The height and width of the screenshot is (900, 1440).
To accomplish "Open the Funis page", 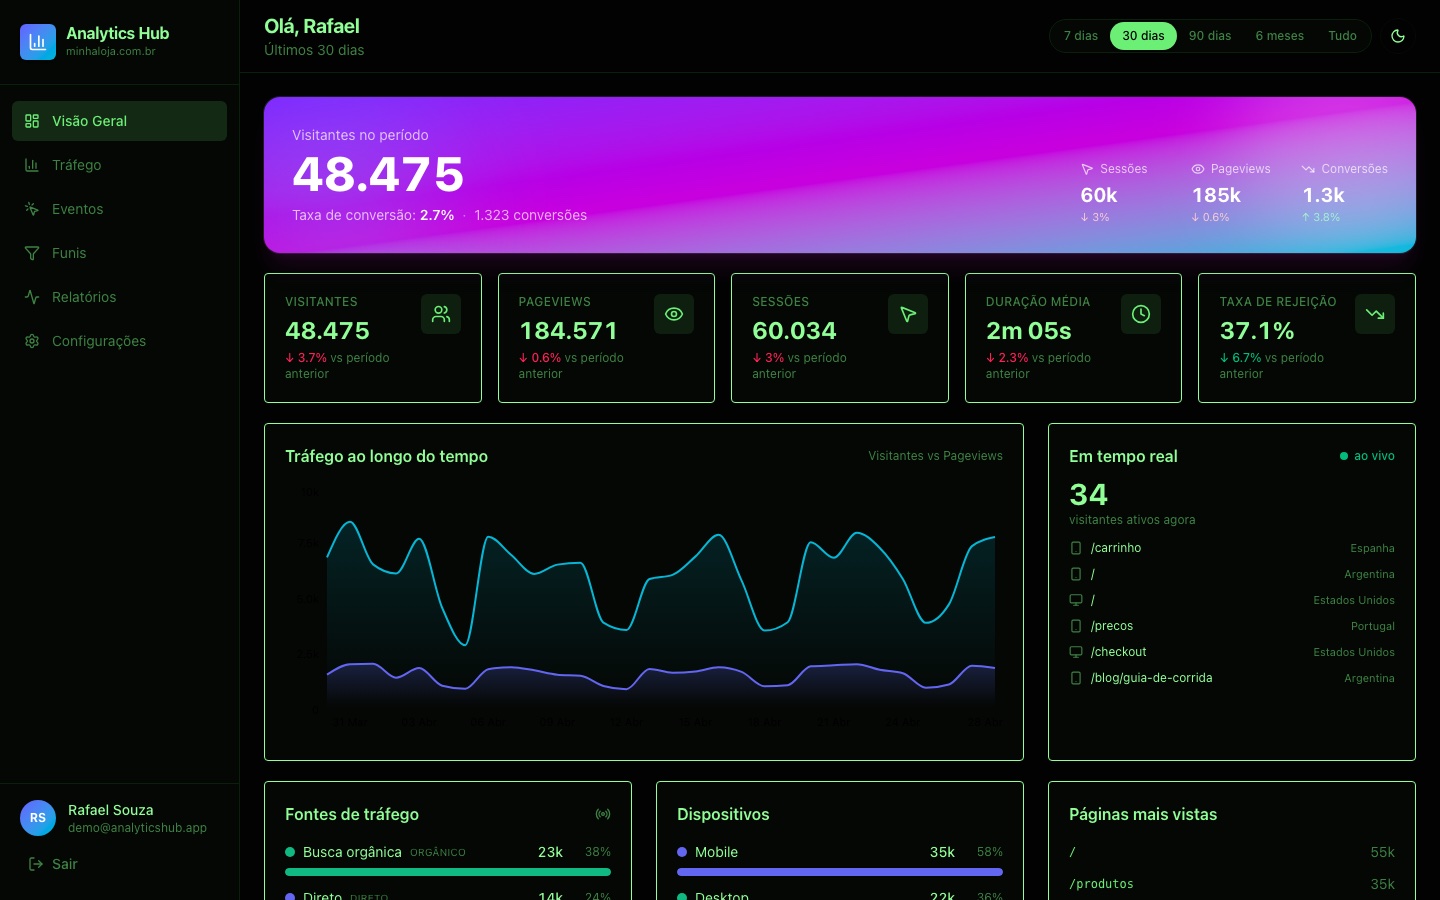I will click(119, 253).
